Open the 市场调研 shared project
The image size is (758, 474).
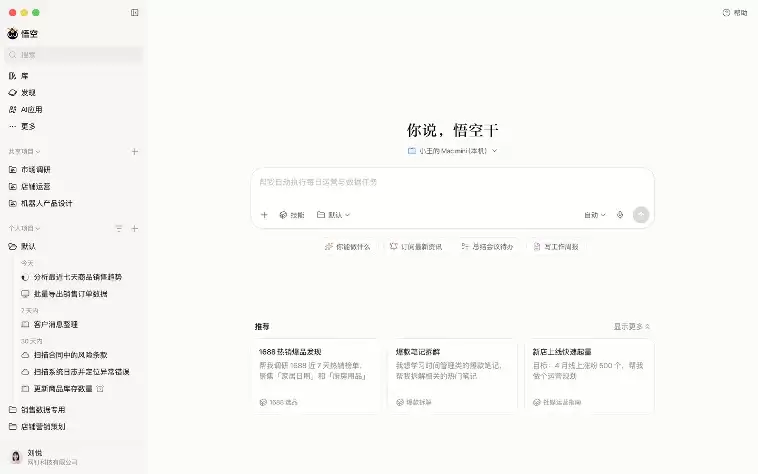(73, 170)
